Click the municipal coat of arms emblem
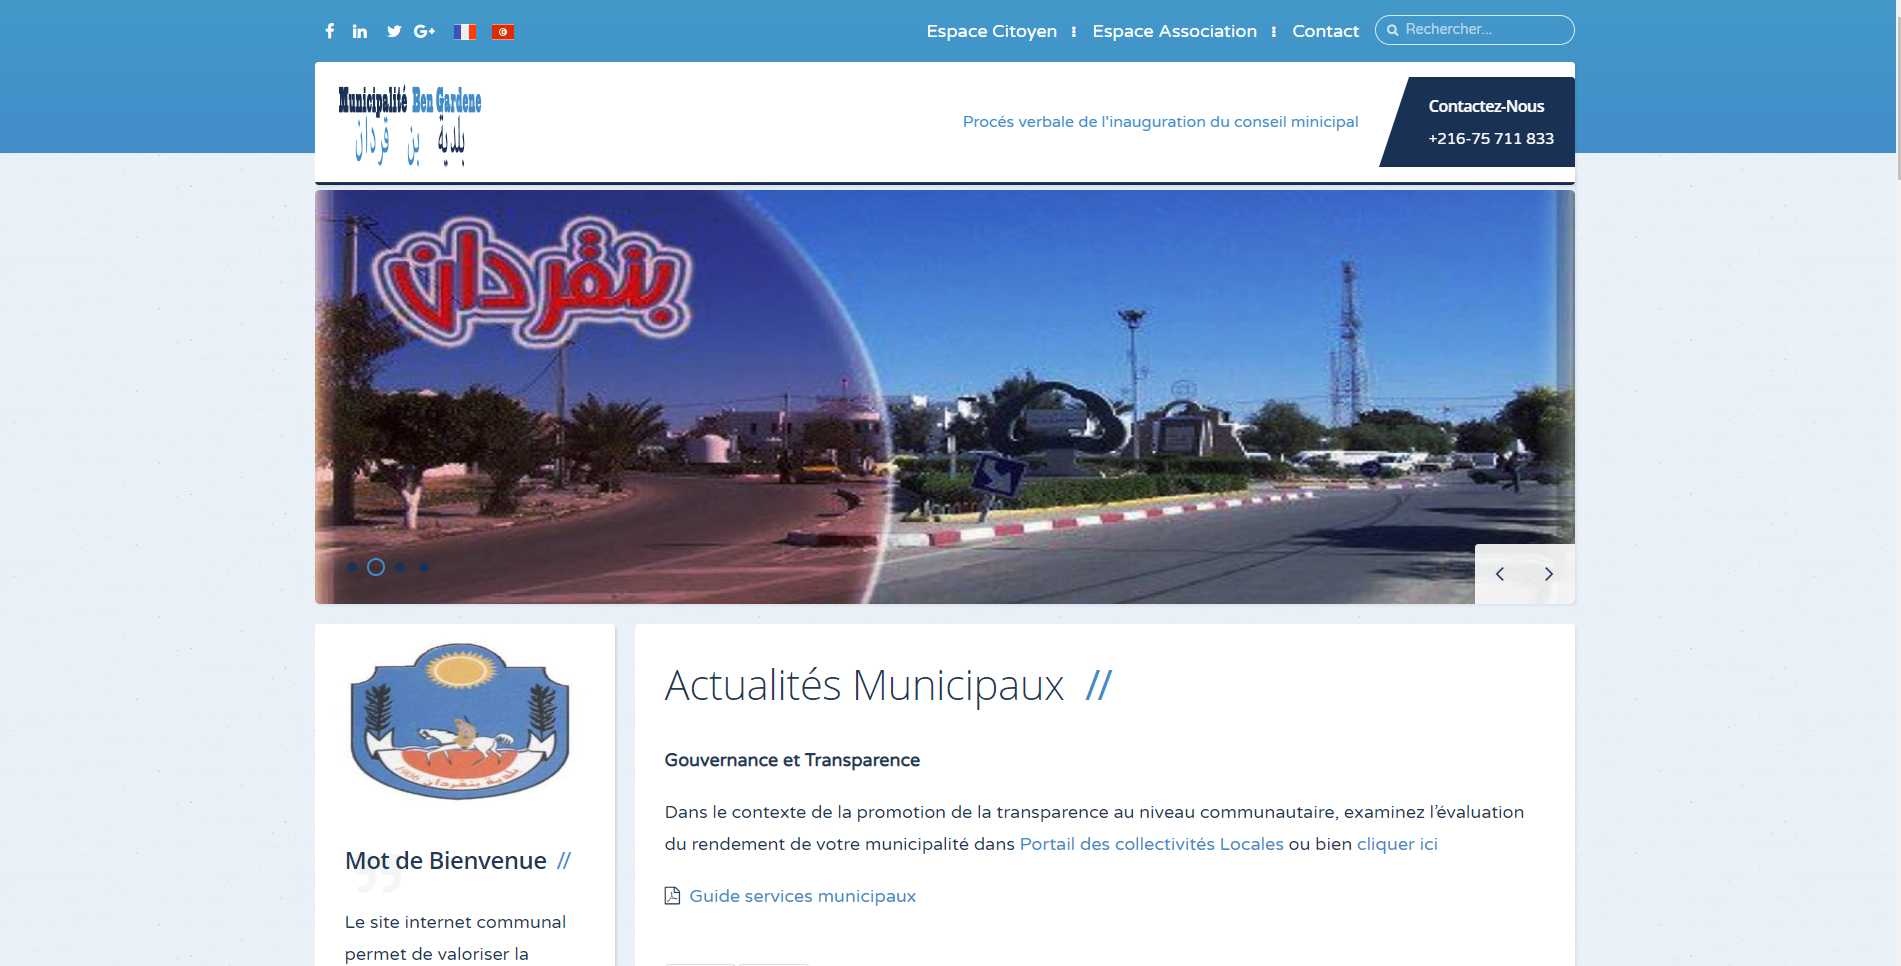 [460, 721]
